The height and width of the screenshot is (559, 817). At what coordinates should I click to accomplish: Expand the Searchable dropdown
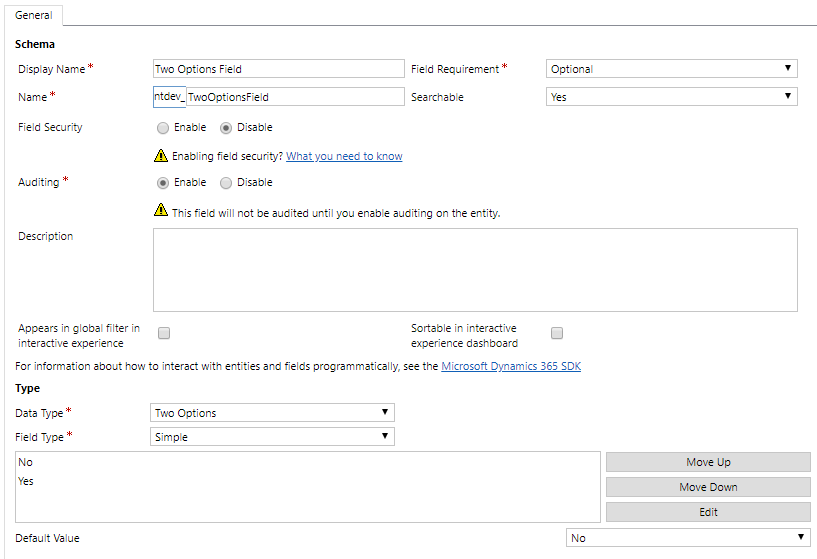coord(672,97)
